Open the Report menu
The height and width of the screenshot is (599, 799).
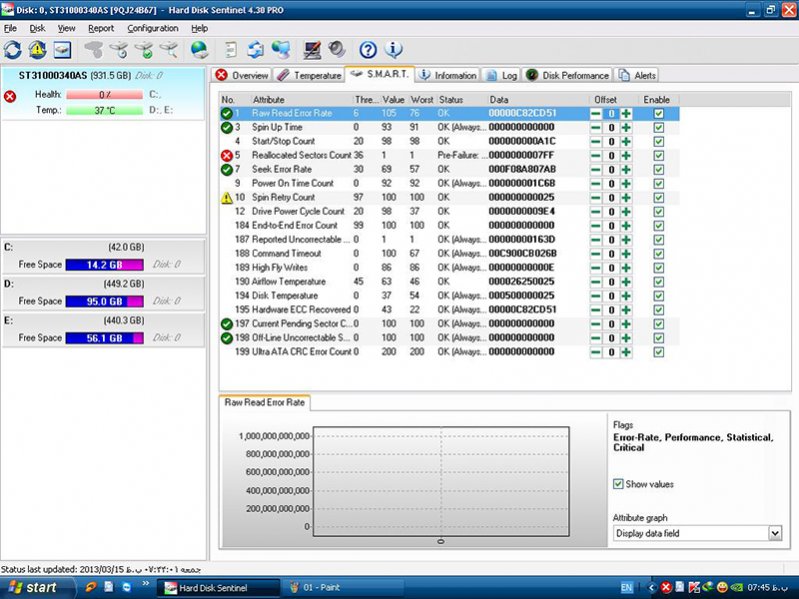[x=101, y=29]
